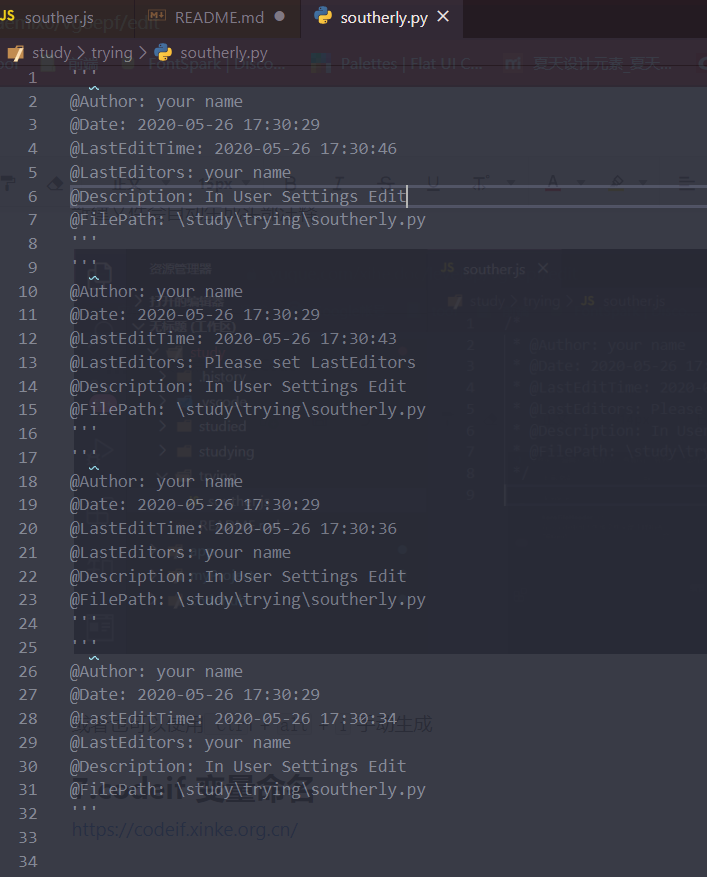Click LastEditTime ending in 17:30:36

[x=233, y=529]
